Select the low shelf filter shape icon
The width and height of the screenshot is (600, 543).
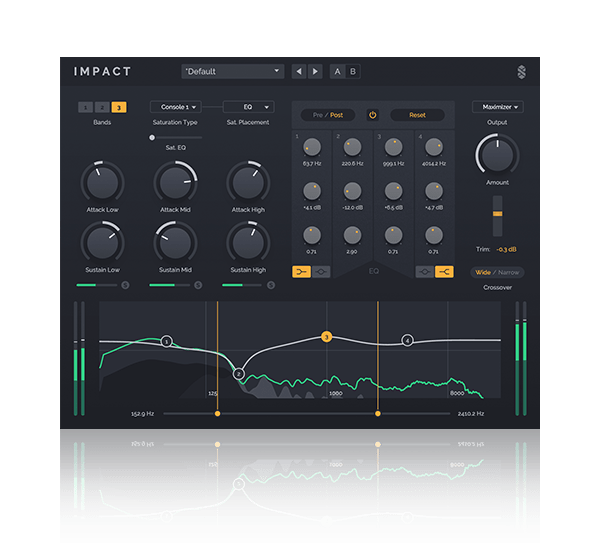click(302, 272)
